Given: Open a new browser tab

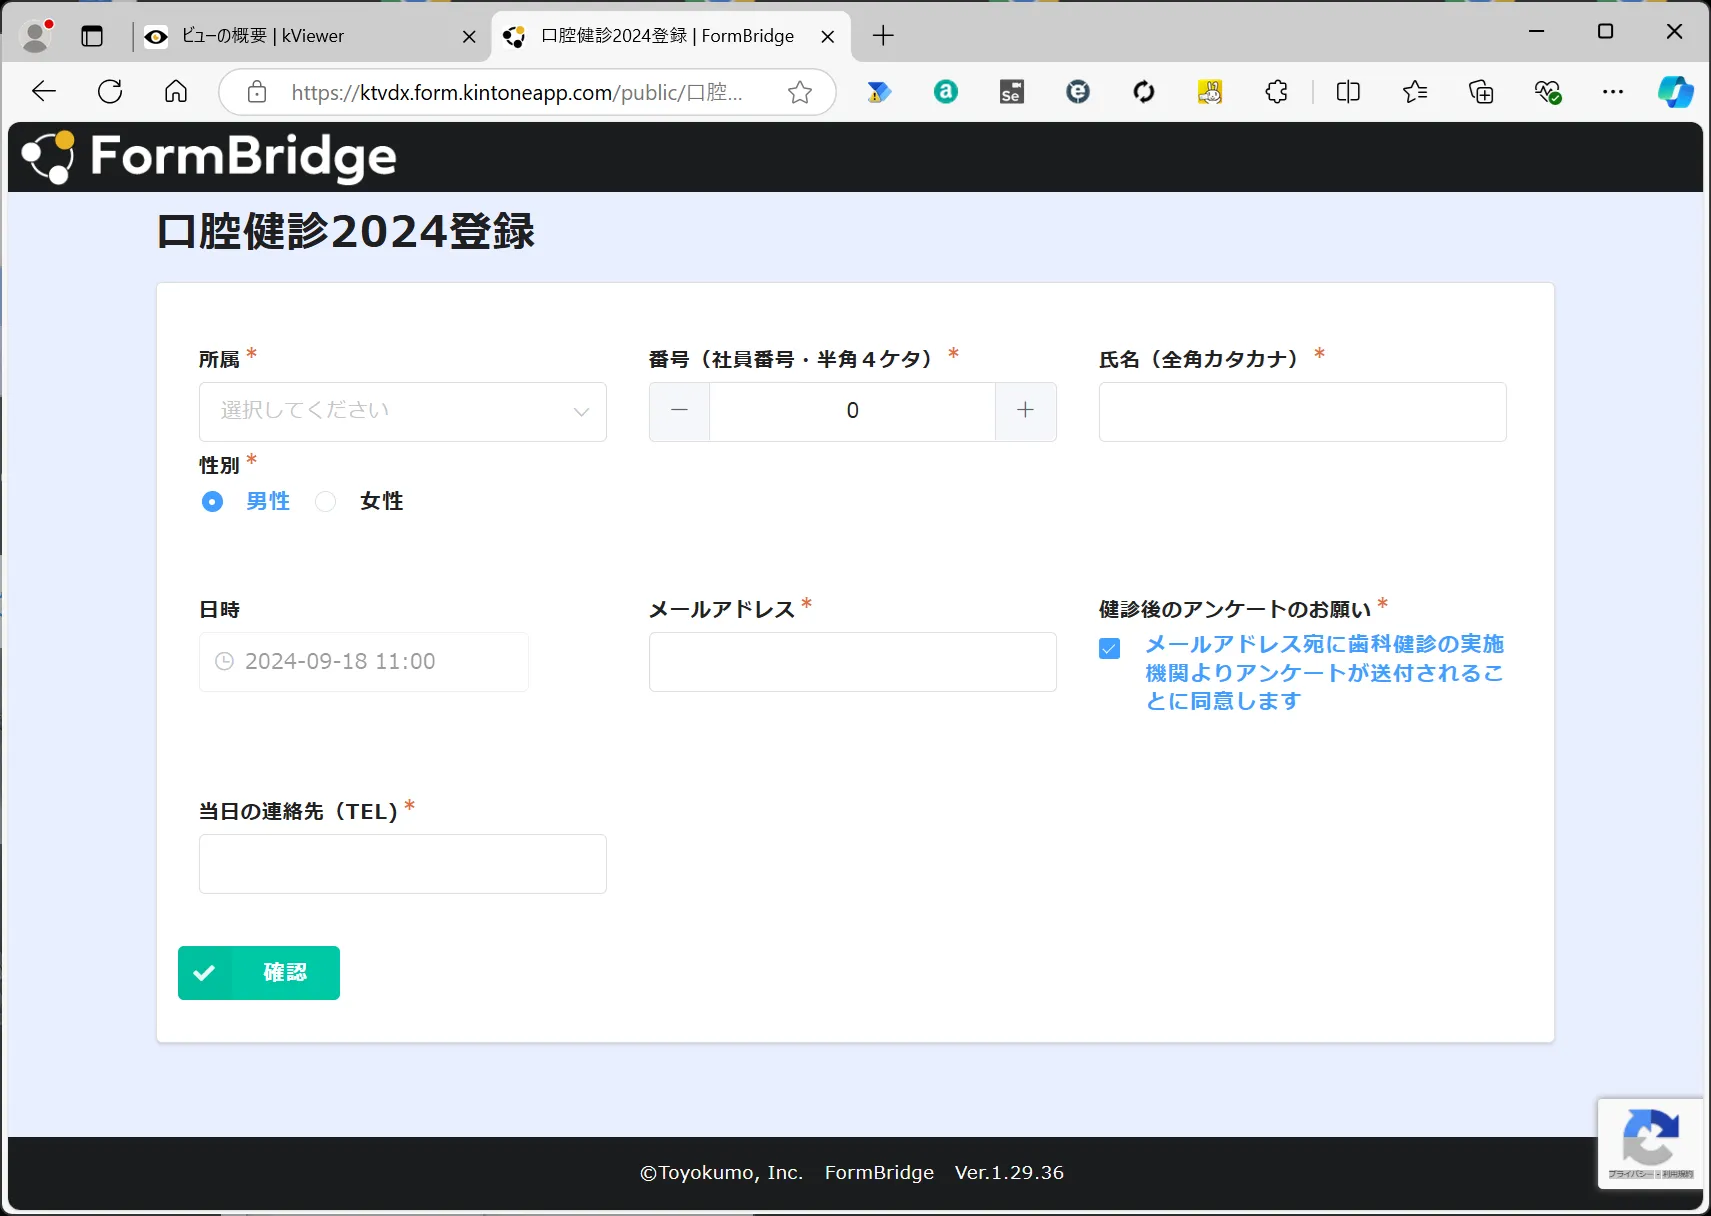Looking at the screenshot, I should point(883,36).
